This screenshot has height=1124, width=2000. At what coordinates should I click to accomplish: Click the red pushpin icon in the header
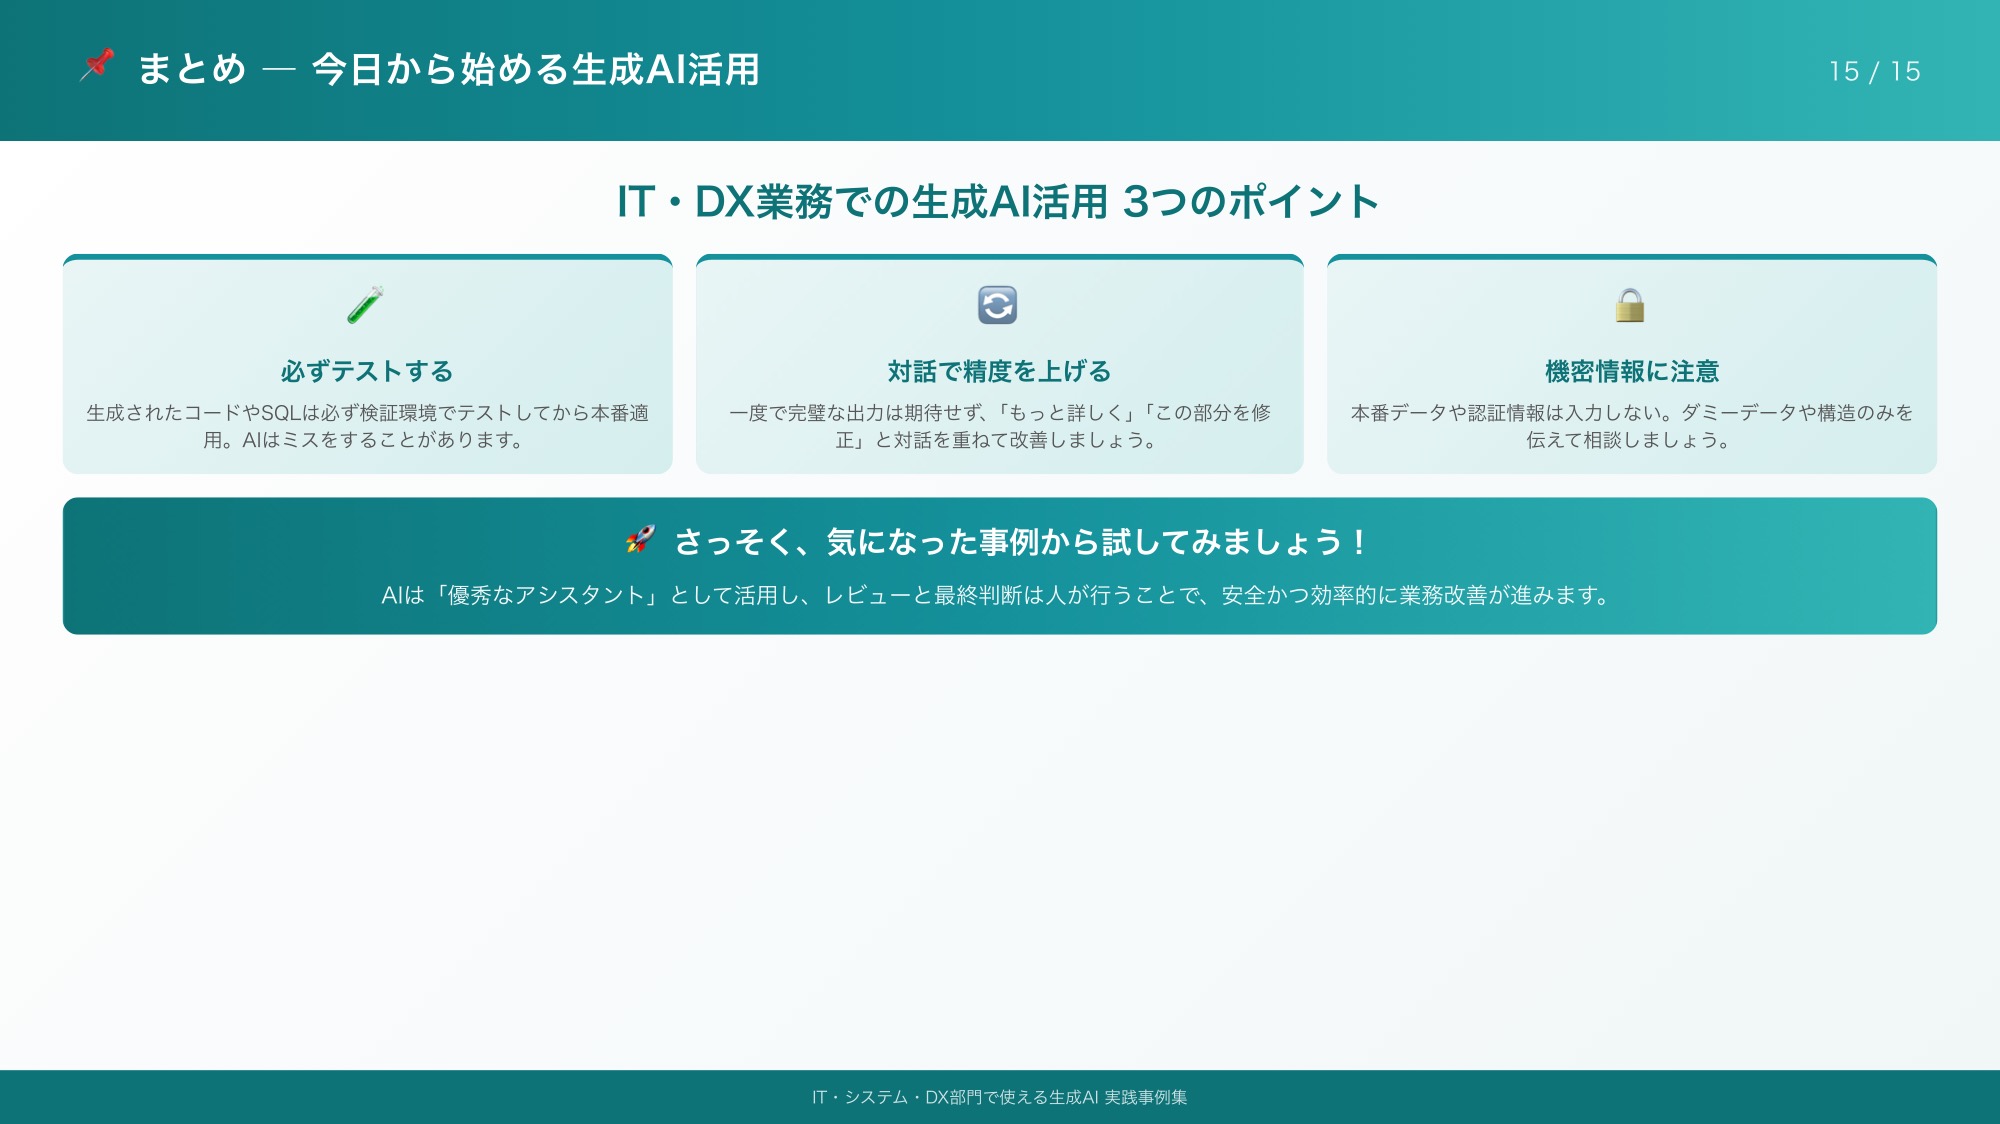tap(97, 66)
